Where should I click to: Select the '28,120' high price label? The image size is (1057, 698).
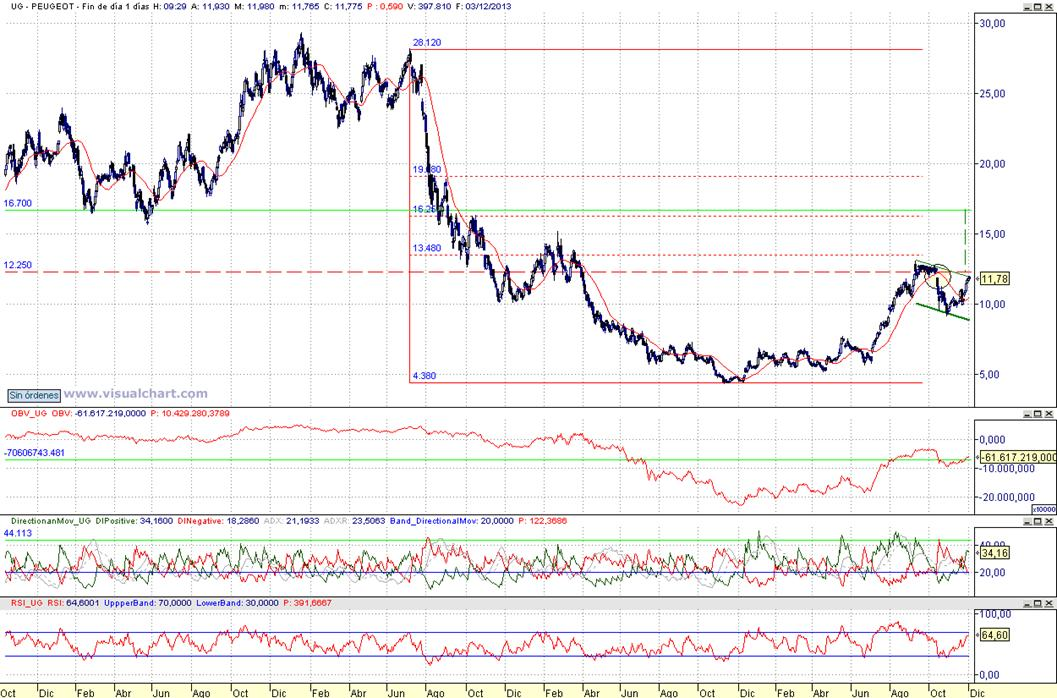[427, 42]
